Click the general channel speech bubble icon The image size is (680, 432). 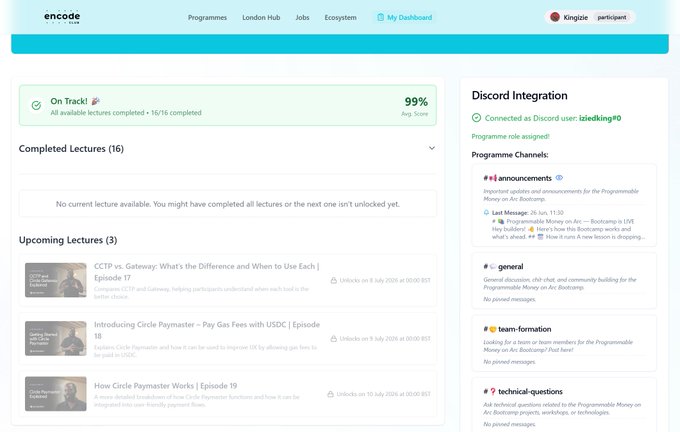coord(493,266)
